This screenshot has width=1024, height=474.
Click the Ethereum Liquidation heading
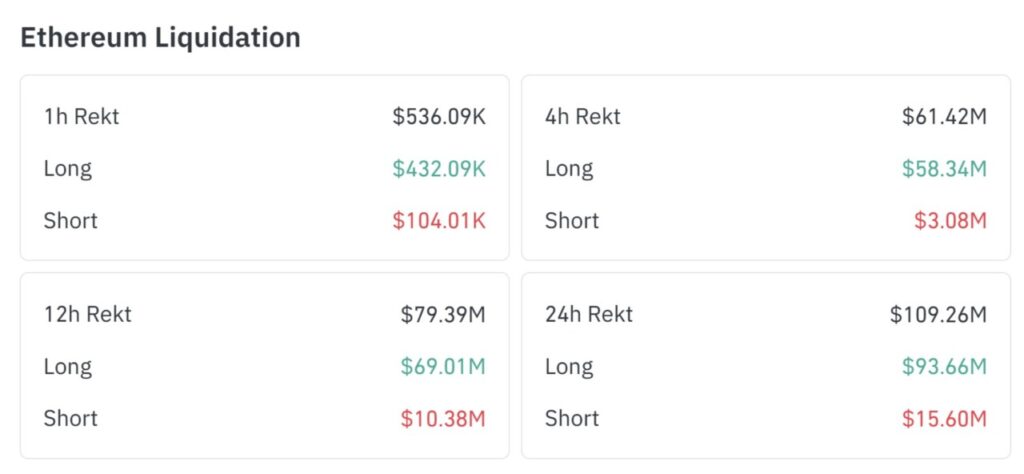pyautogui.click(x=160, y=38)
